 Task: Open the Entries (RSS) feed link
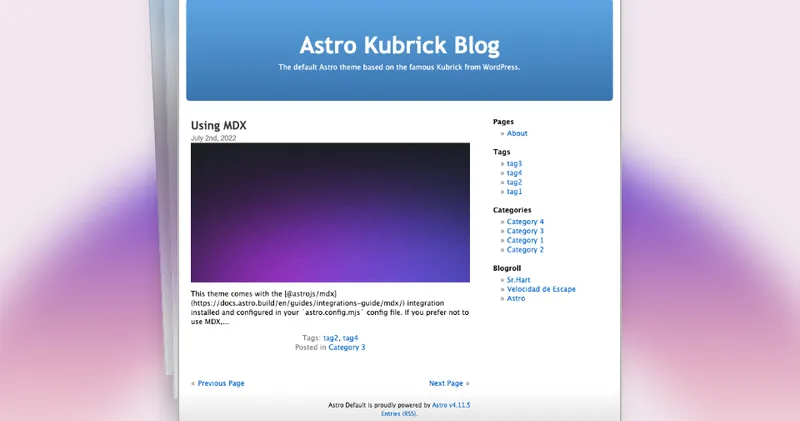(398, 413)
